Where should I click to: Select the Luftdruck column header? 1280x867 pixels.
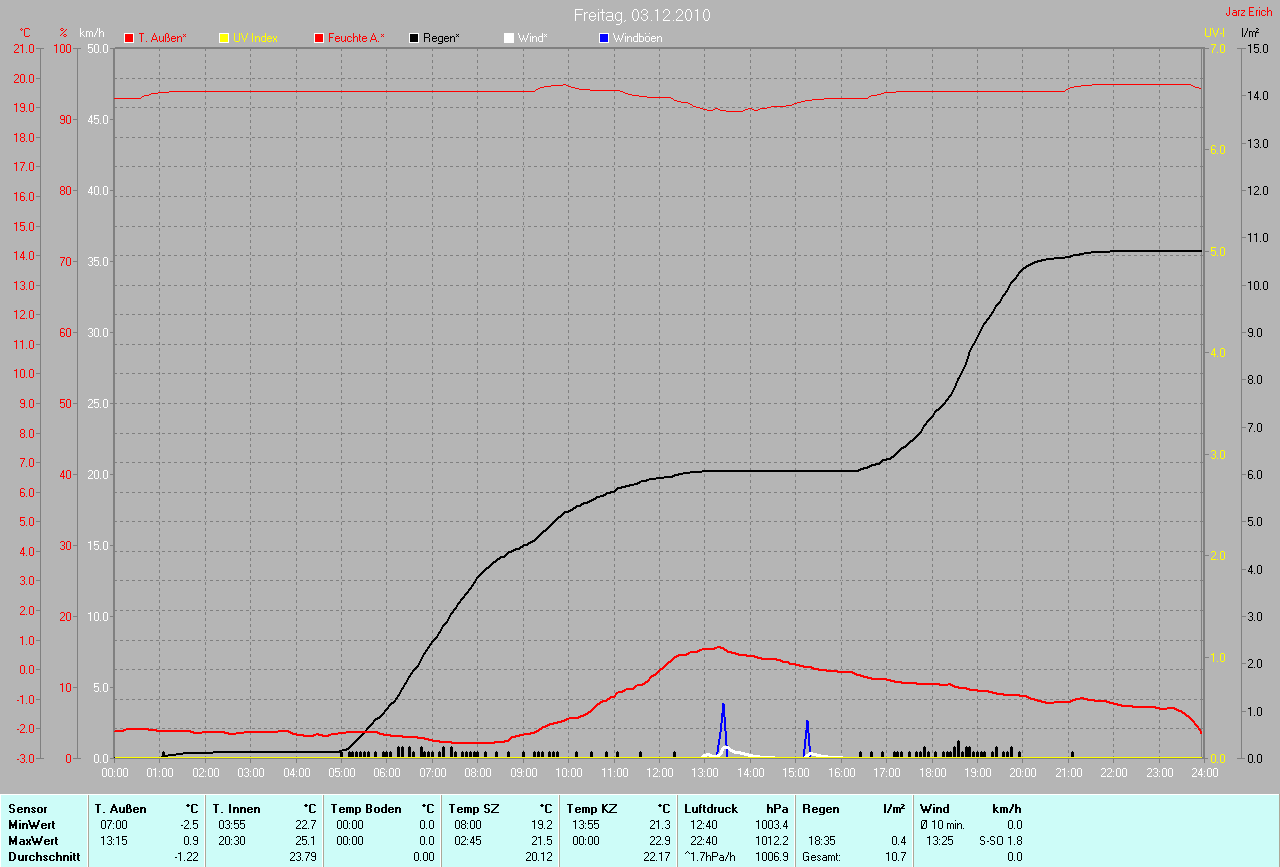point(711,808)
